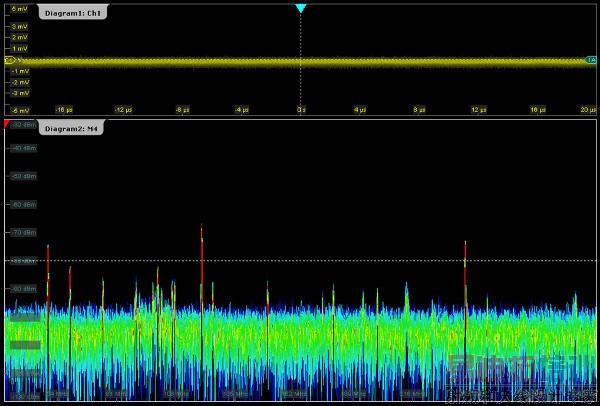Image resolution: width=600 pixels, height=406 pixels.
Task: Click the -16 µs time label
Action: [64, 110]
